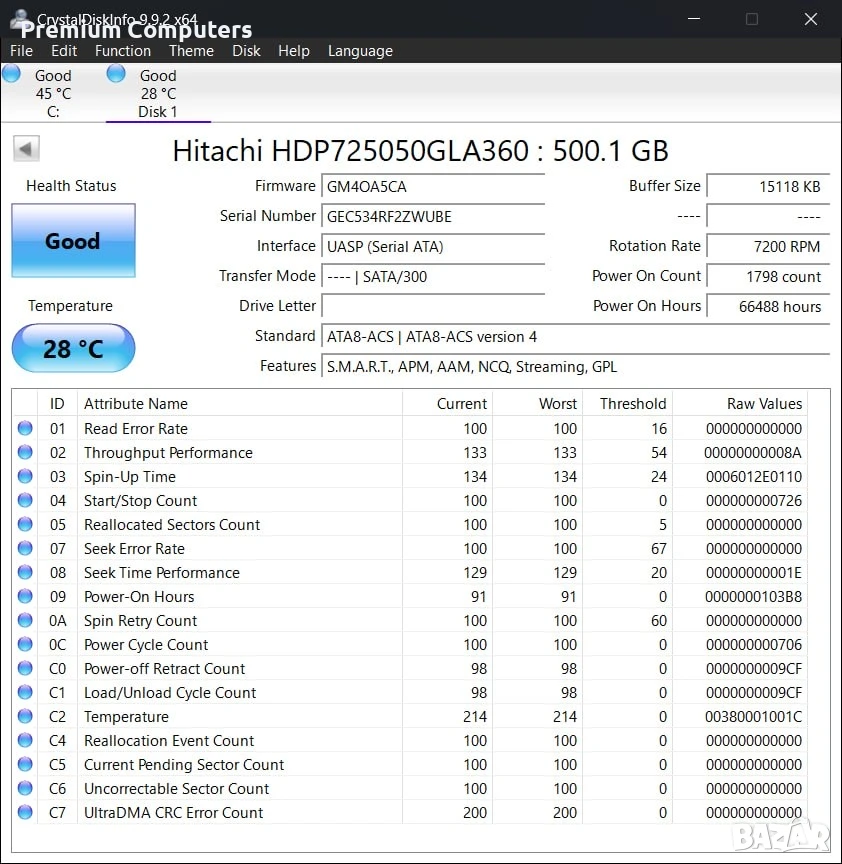Image resolution: width=842 pixels, height=864 pixels.
Task: Click status orb for Power-On Hours row
Action: coord(25,596)
